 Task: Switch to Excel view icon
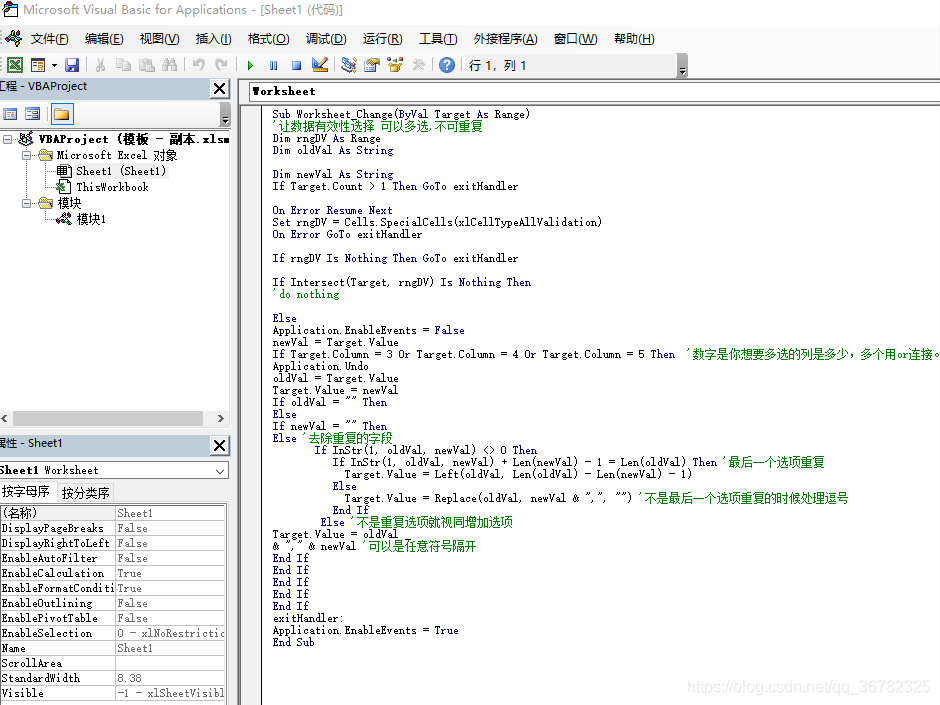point(15,65)
